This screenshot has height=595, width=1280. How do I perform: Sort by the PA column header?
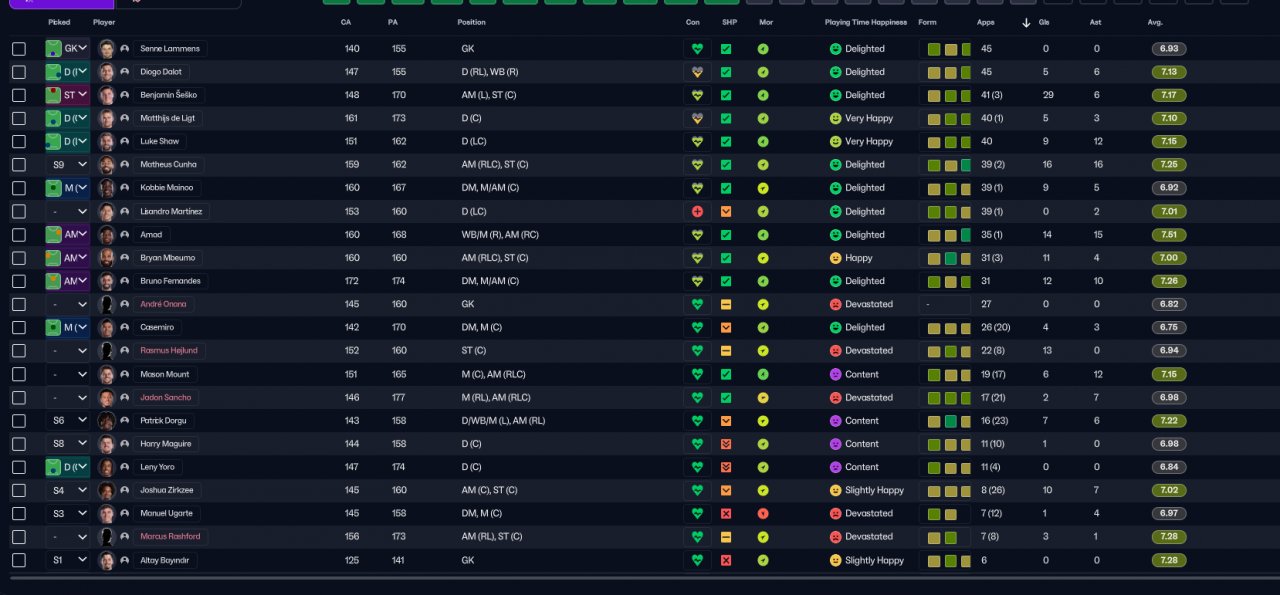click(392, 22)
